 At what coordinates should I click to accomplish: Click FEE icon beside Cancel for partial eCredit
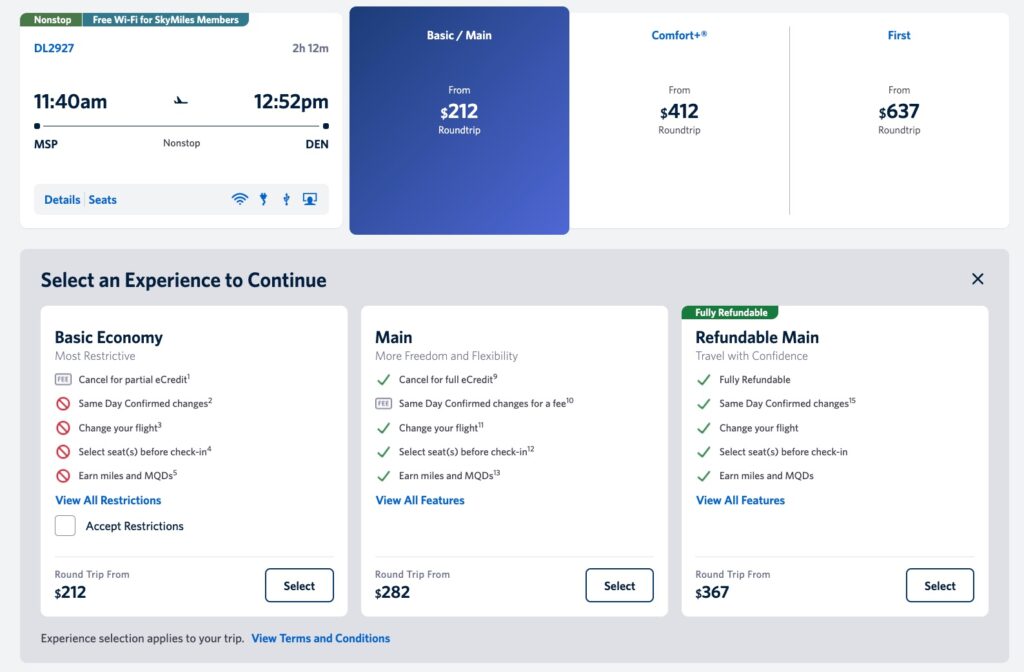tap(63, 379)
